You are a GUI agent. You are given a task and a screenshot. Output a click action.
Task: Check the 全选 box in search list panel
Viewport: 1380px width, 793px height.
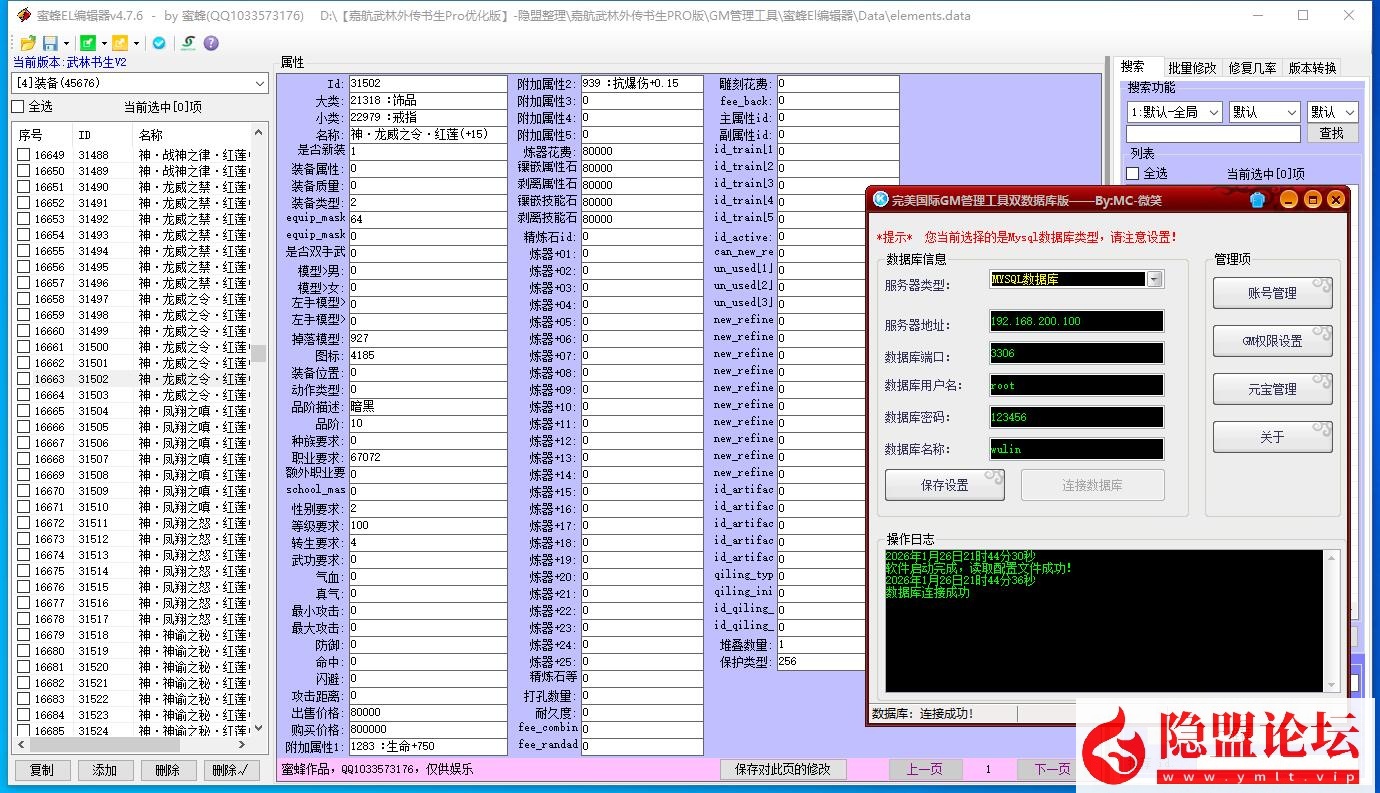[1133, 174]
